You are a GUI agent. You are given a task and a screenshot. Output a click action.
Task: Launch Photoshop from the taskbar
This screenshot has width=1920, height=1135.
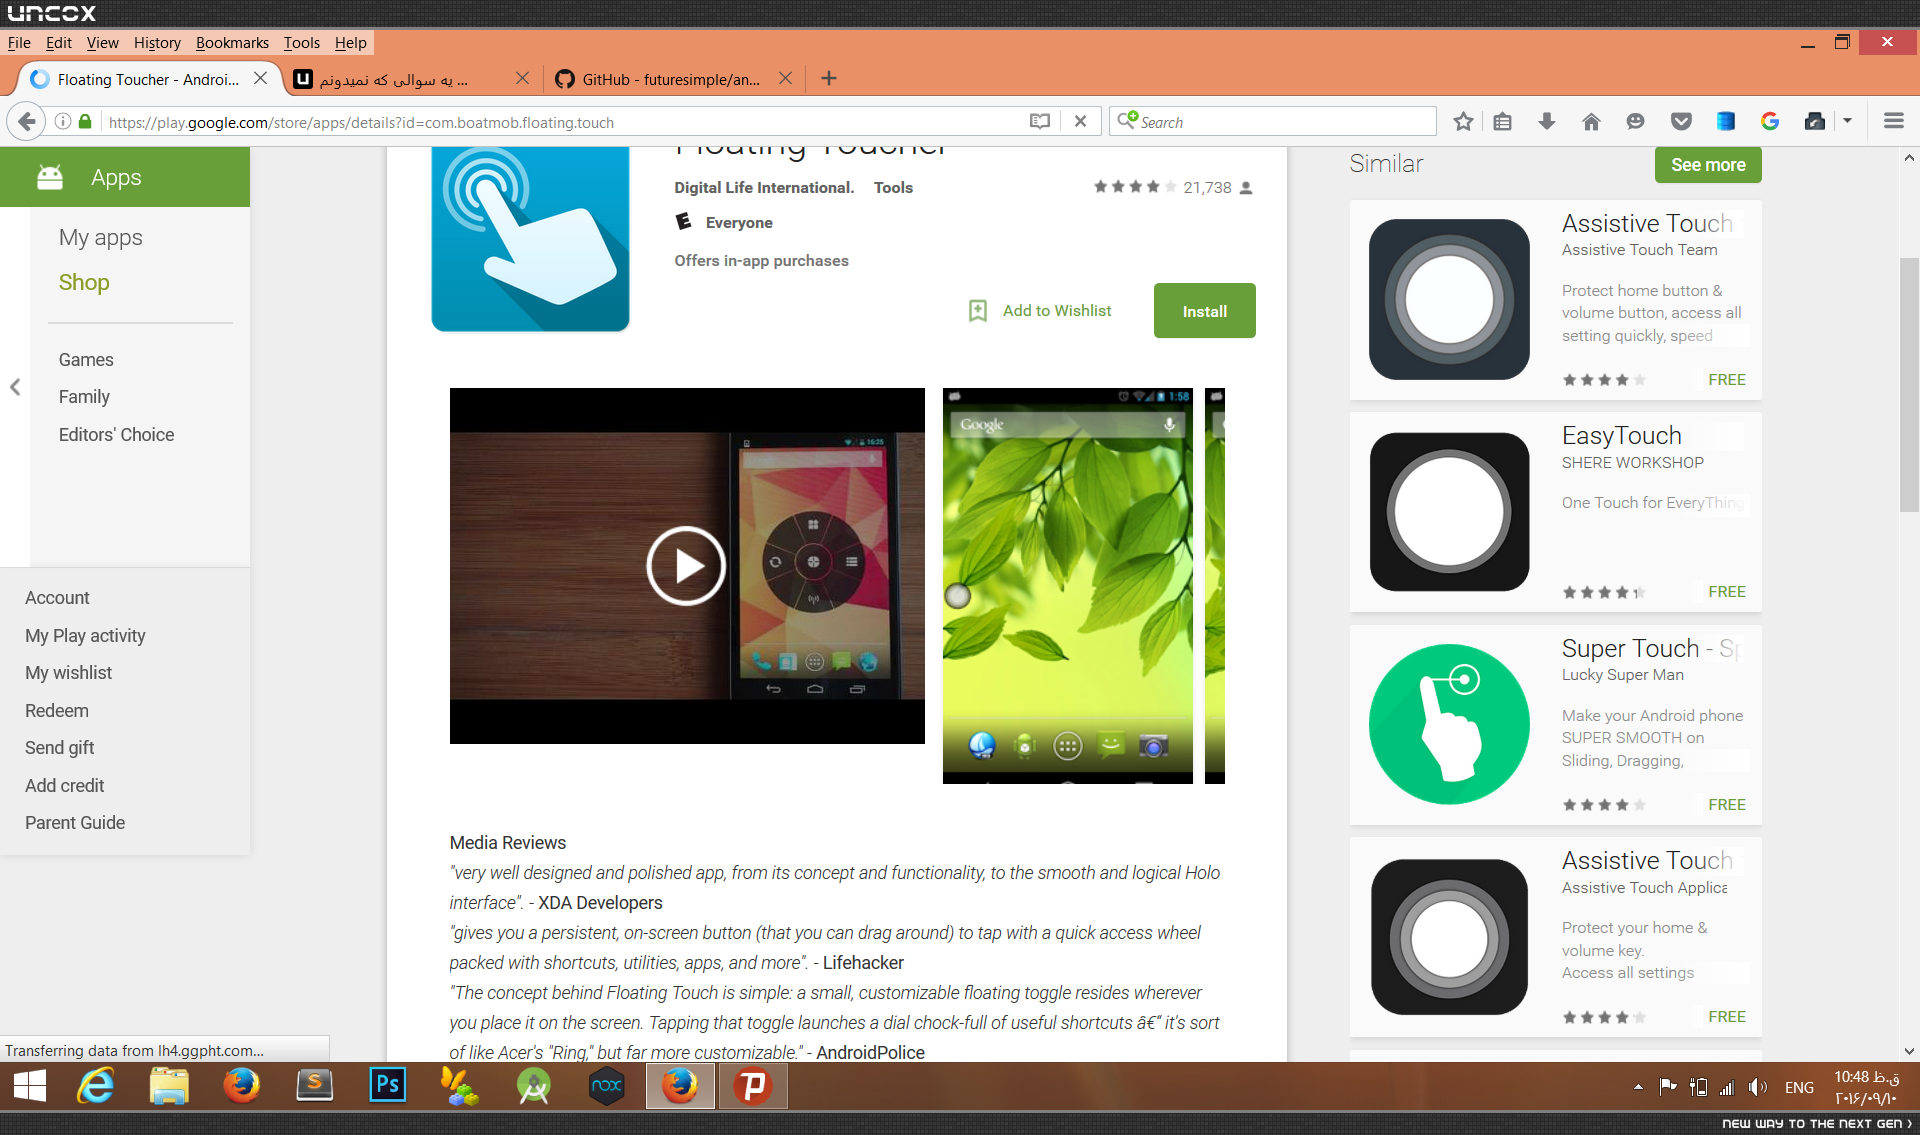(x=388, y=1086)
